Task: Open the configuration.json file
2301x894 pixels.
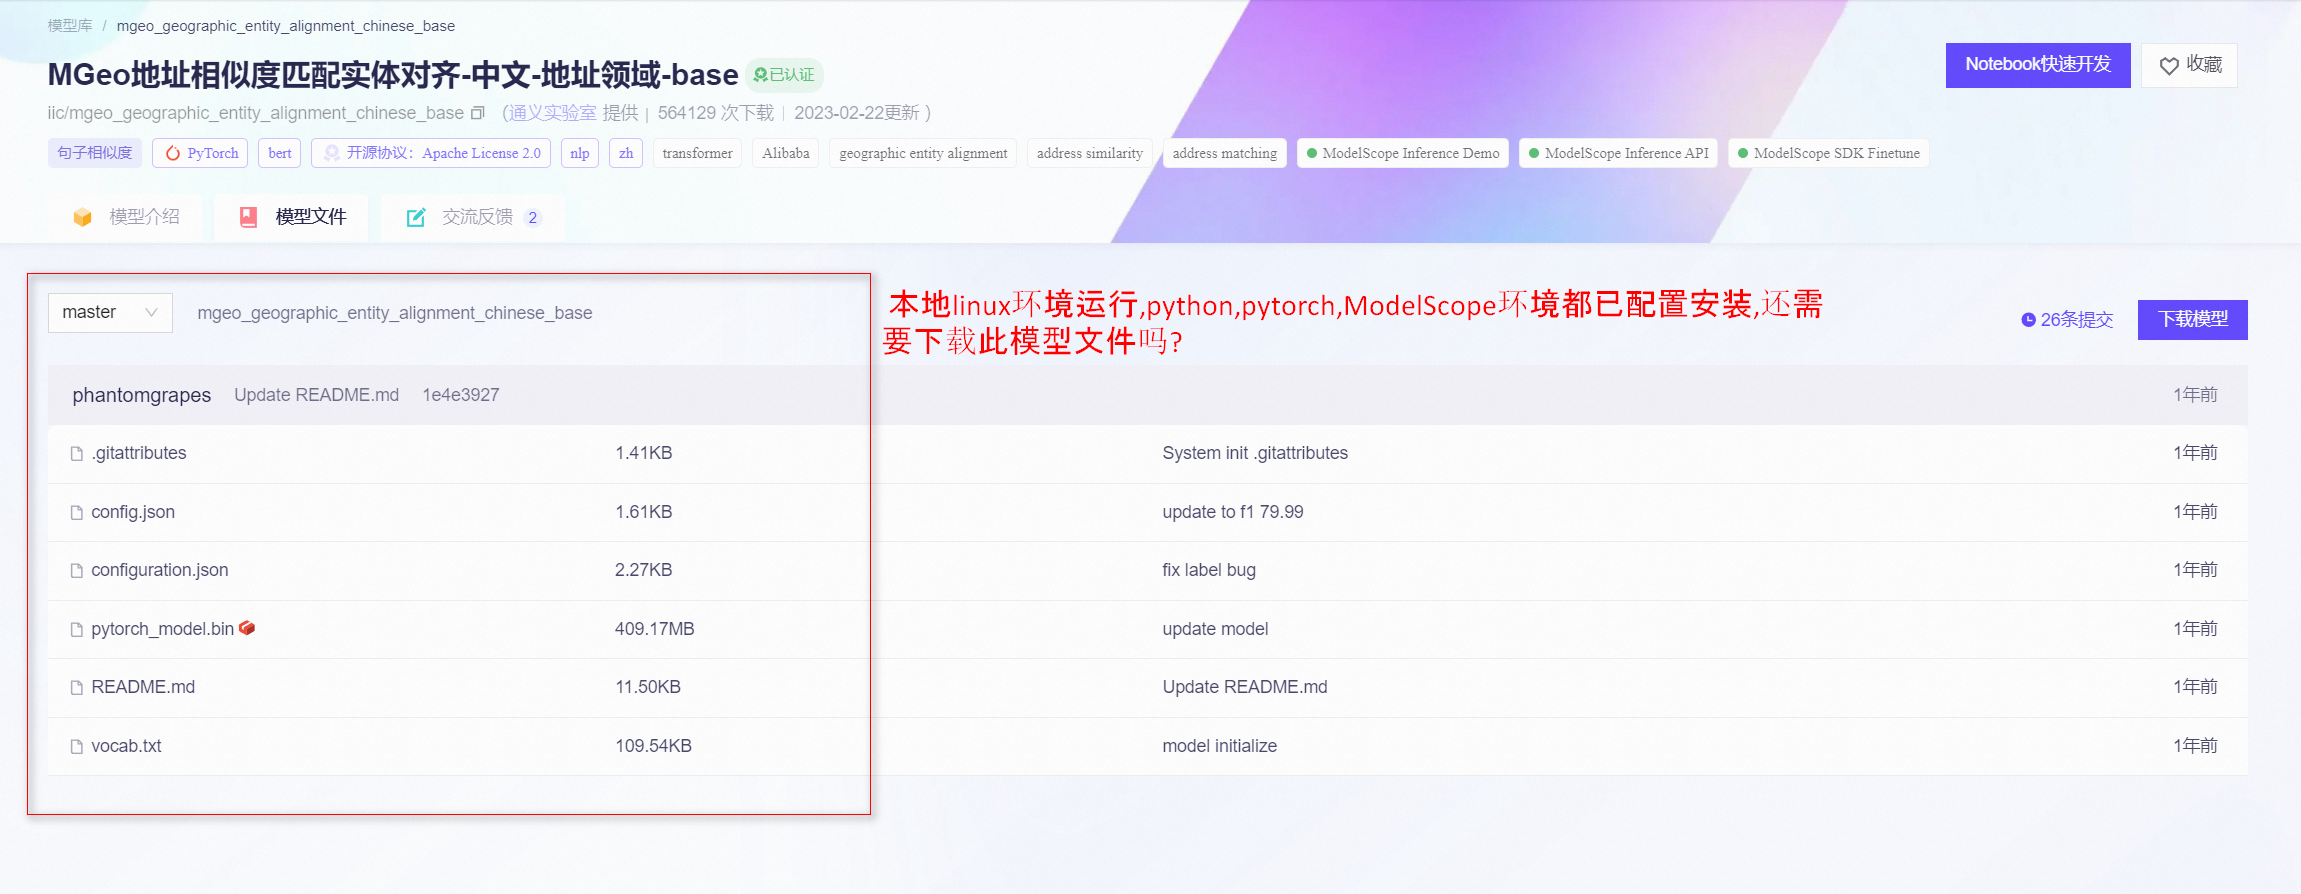Action: click(x=160, y=571)
